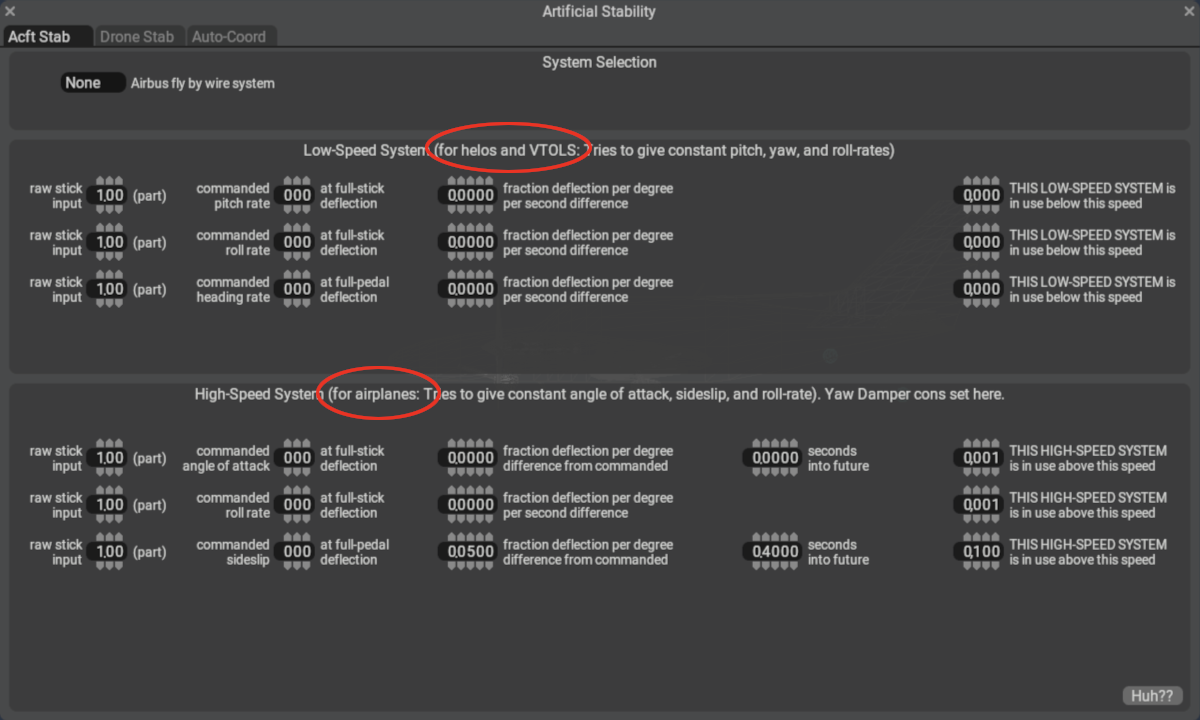The width and height of the screenshot is (1200, 720).
Task: Click the low-speed commanded pitch rate value
Action: tap(297, 196)
